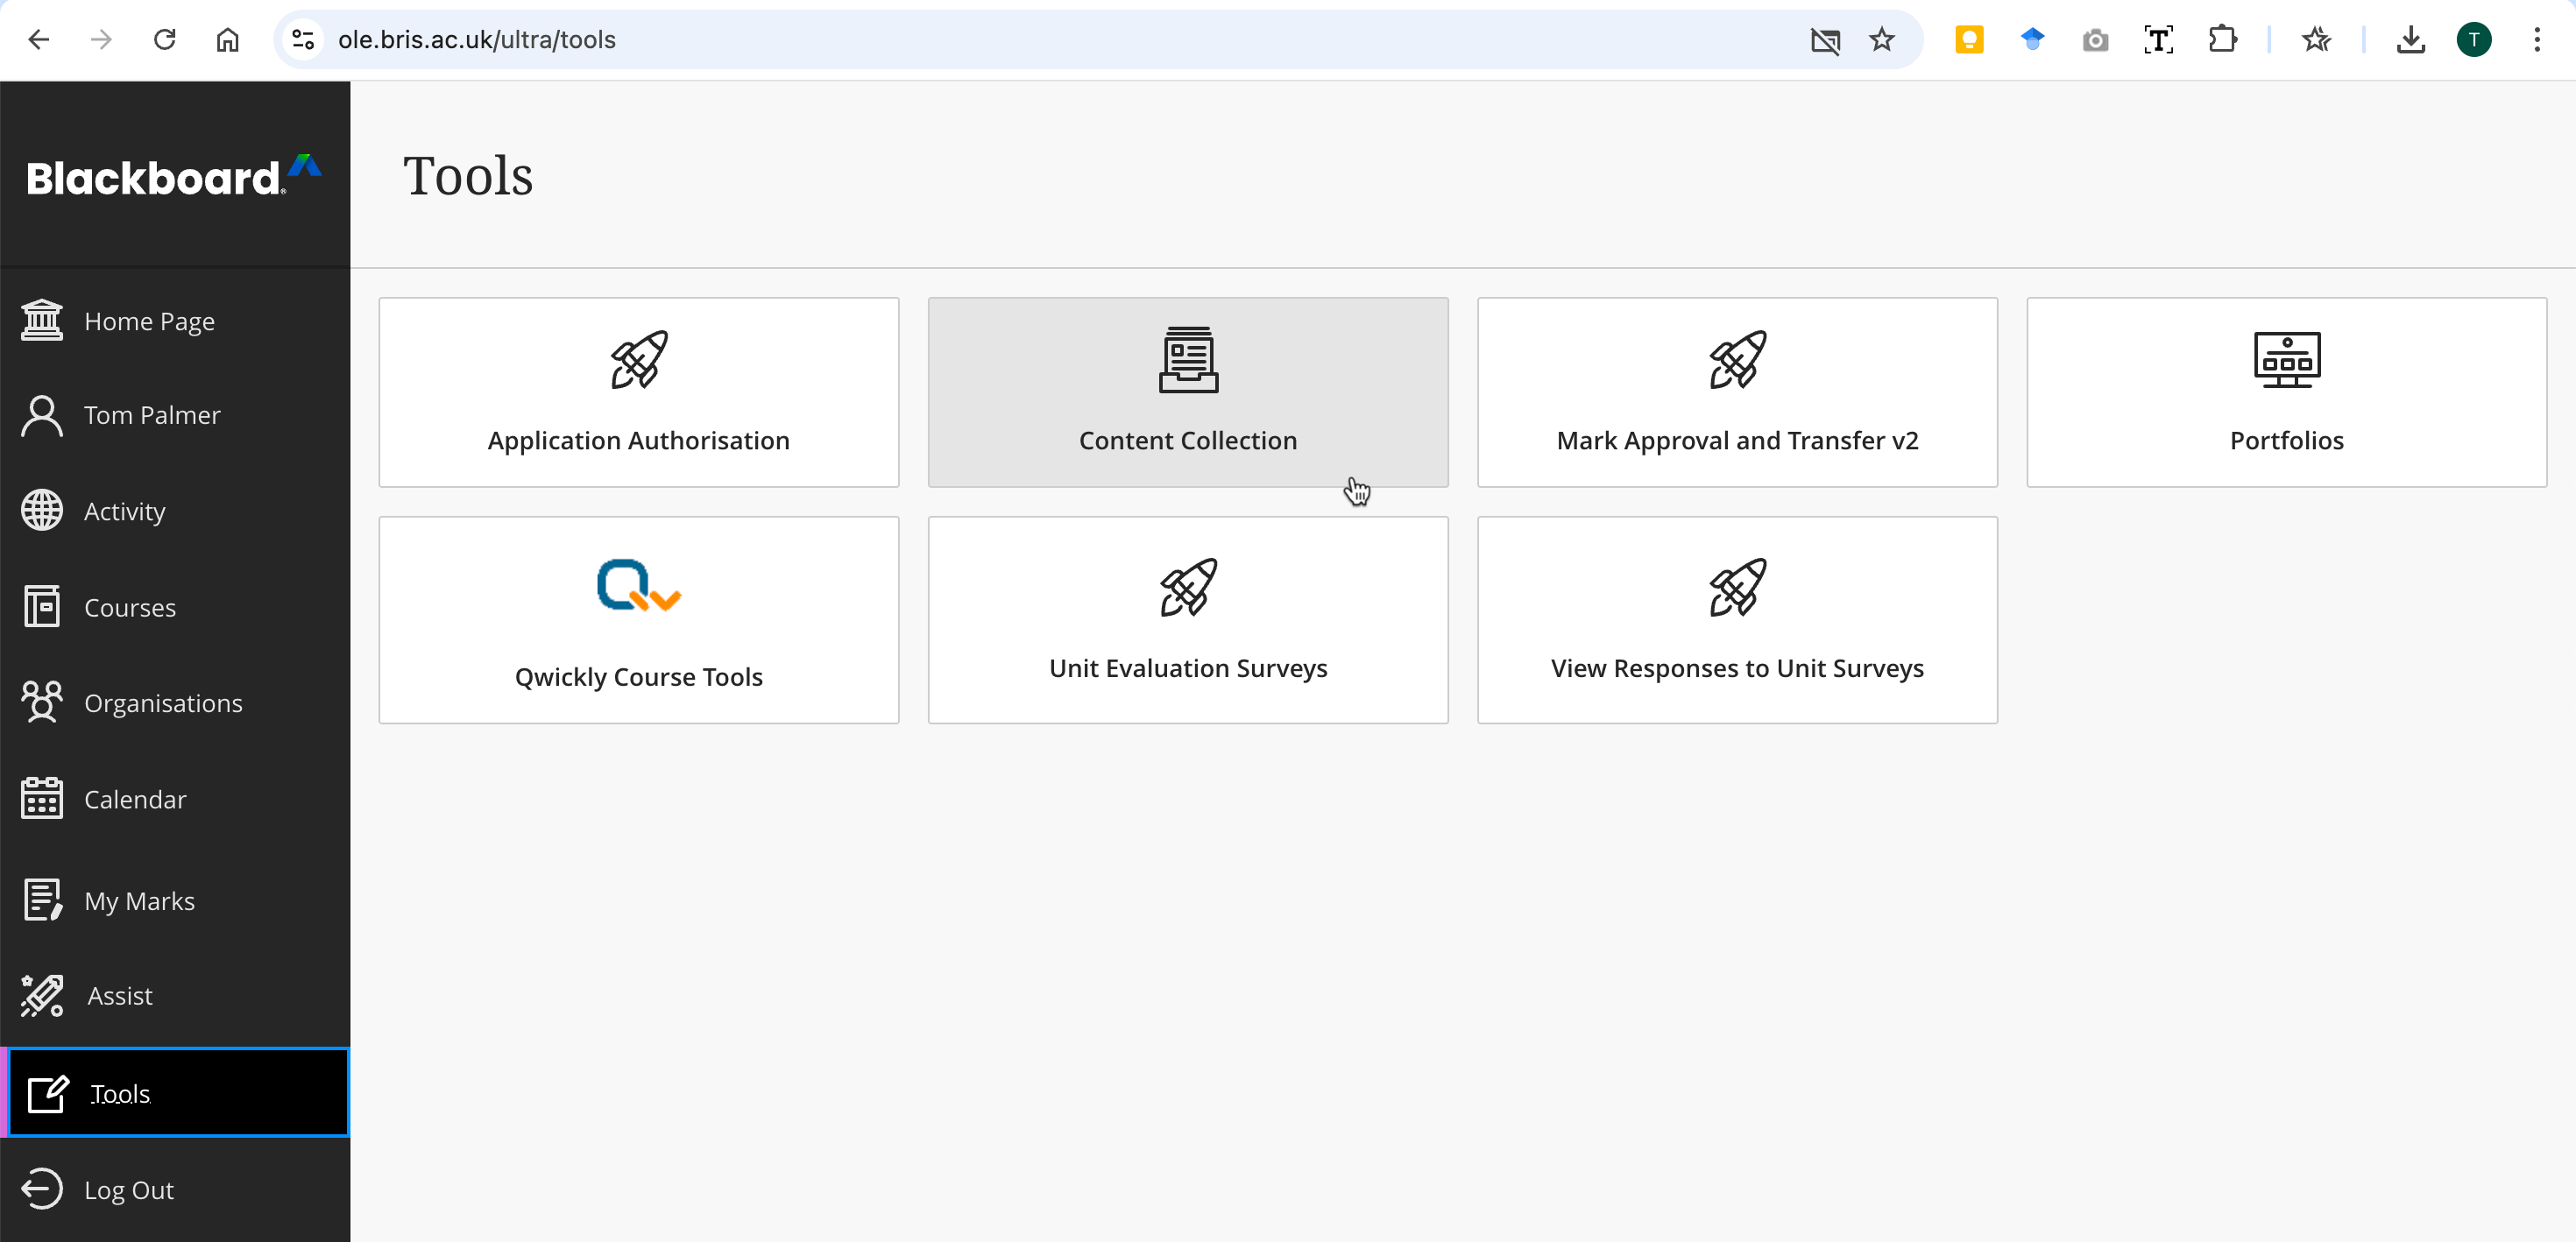Open Mark Approval and Transfer v2
This screenshot has width=2576, height=1242.
1736,392
